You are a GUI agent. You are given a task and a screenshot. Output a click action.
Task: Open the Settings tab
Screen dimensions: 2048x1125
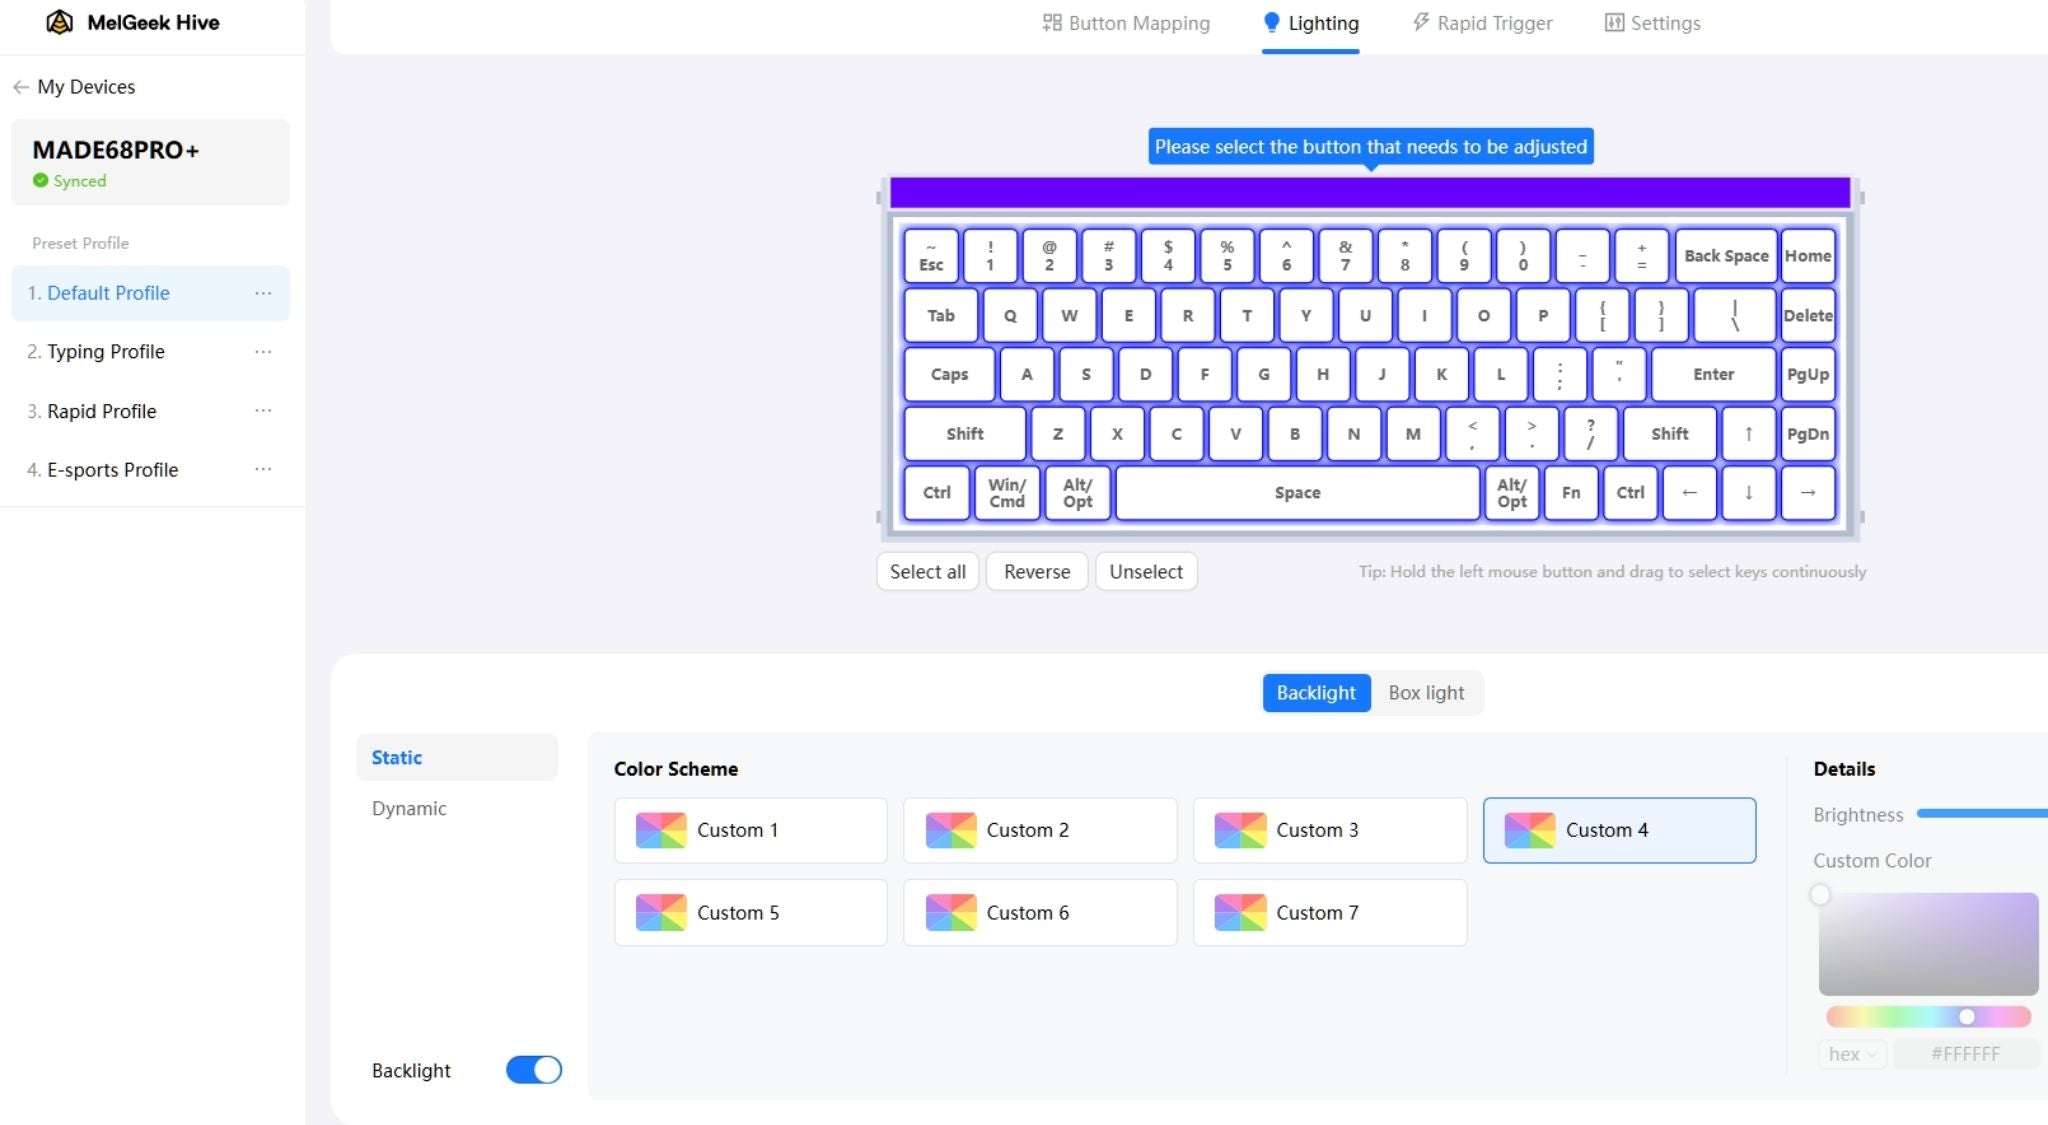coord(1653,23)
